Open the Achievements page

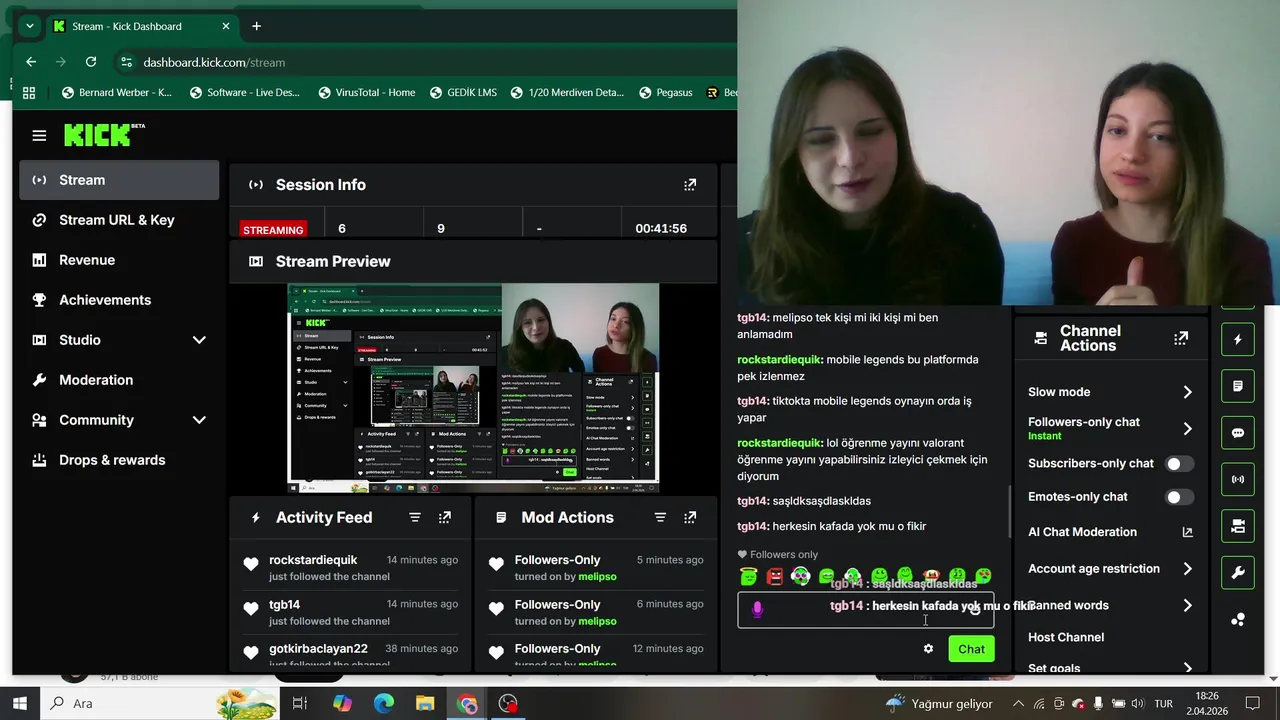(119, 300)
